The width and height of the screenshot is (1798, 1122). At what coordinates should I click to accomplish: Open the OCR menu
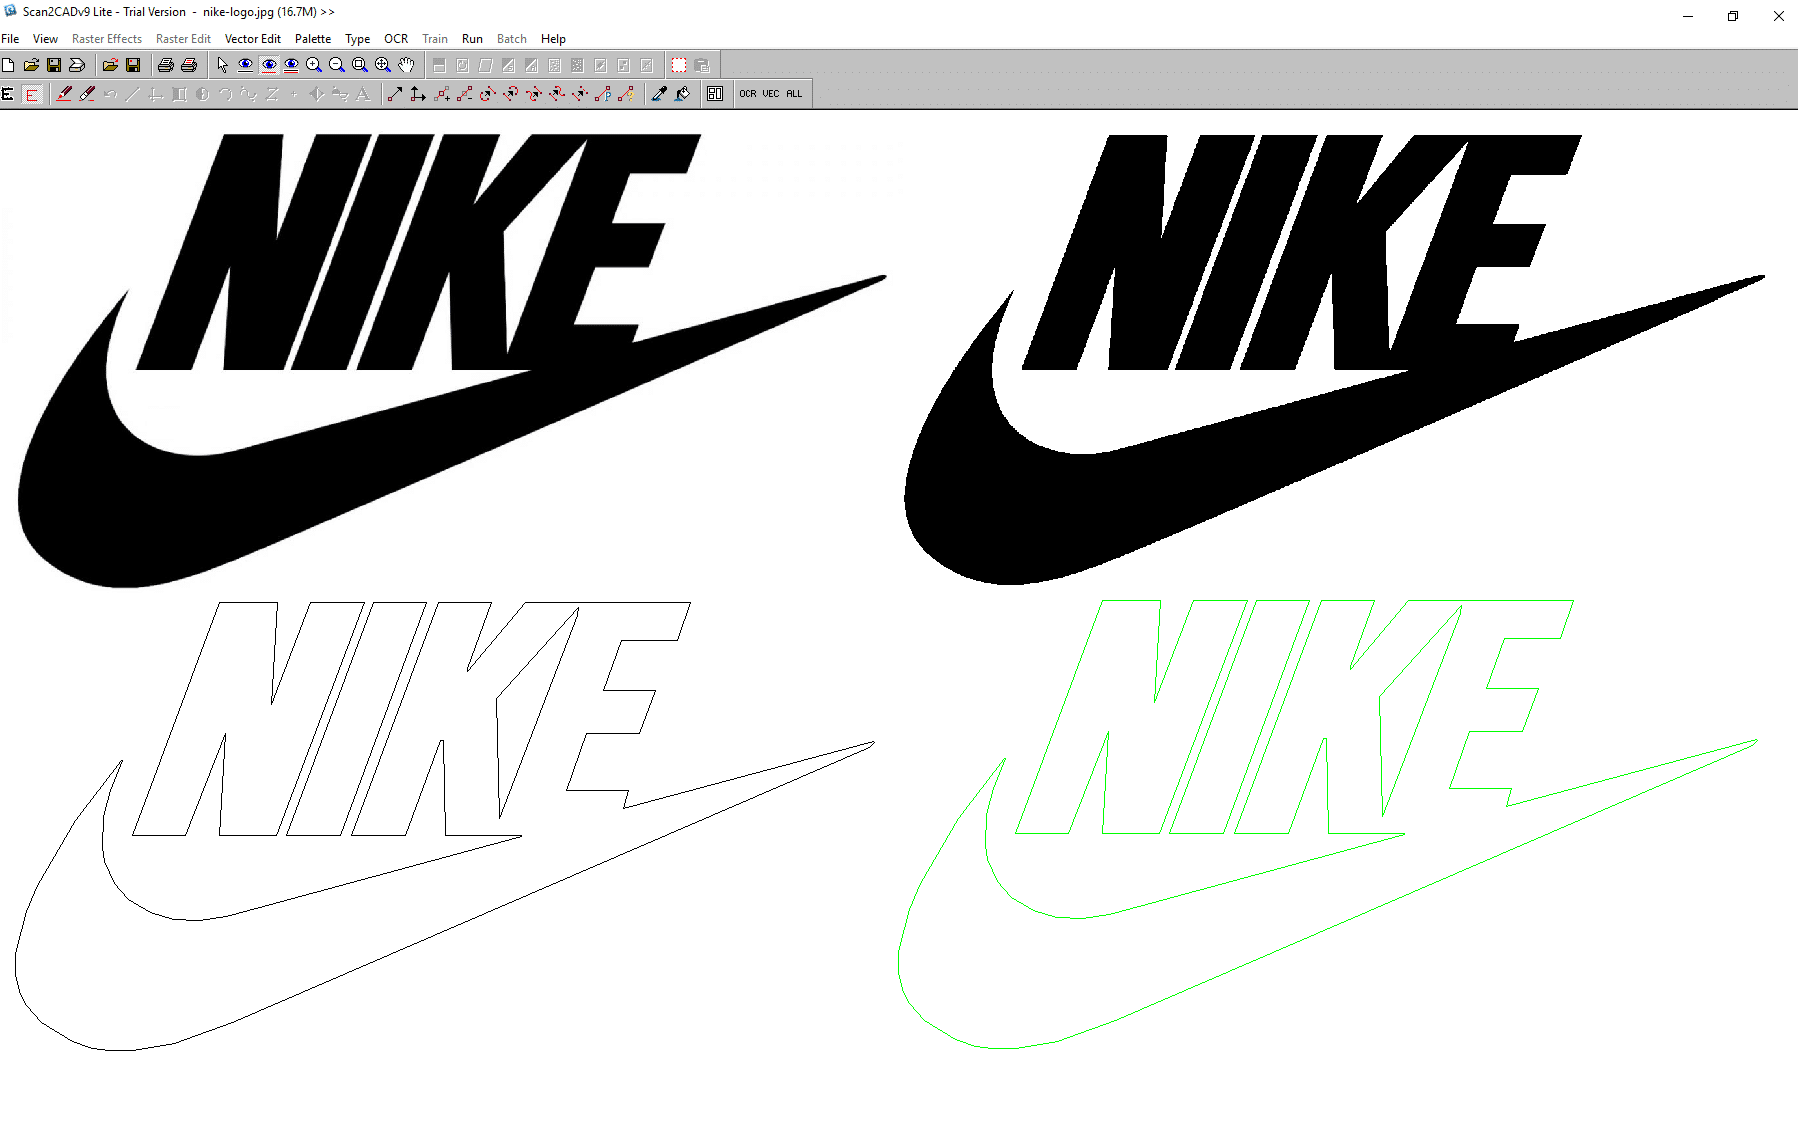pos(396,38)
